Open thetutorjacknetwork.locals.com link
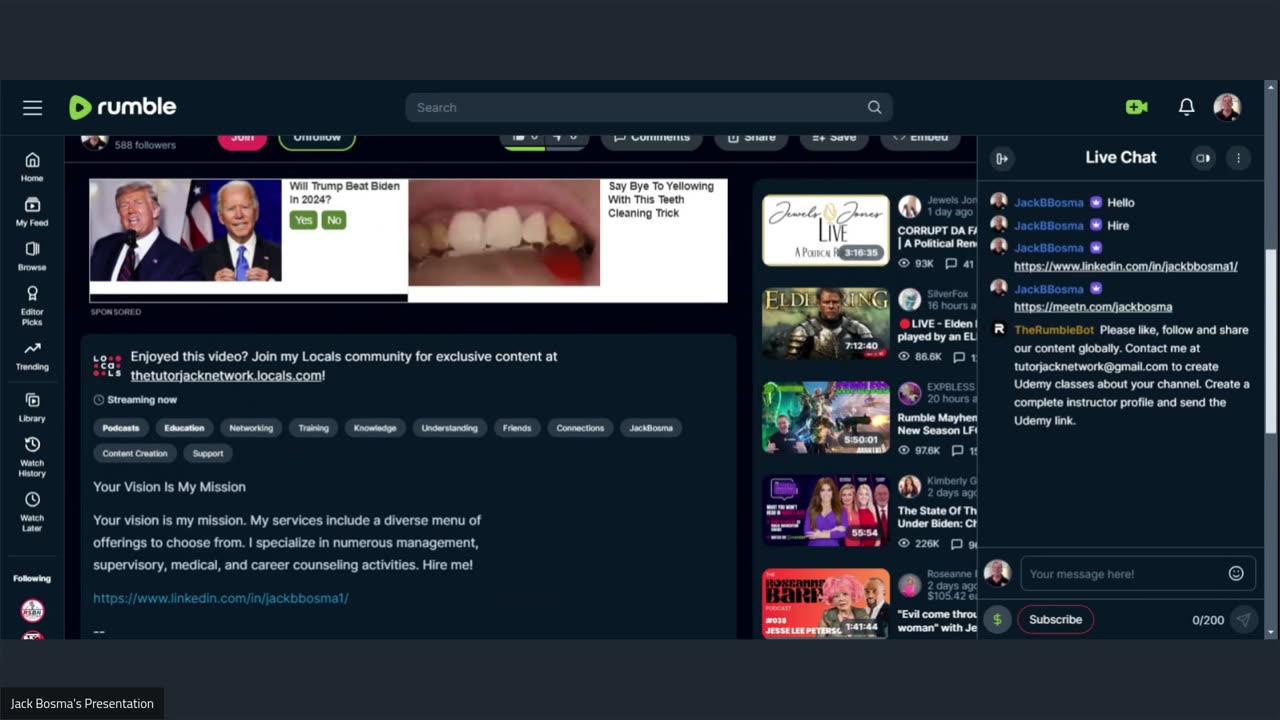The image size is (1280, 720). tap(226, 375)
